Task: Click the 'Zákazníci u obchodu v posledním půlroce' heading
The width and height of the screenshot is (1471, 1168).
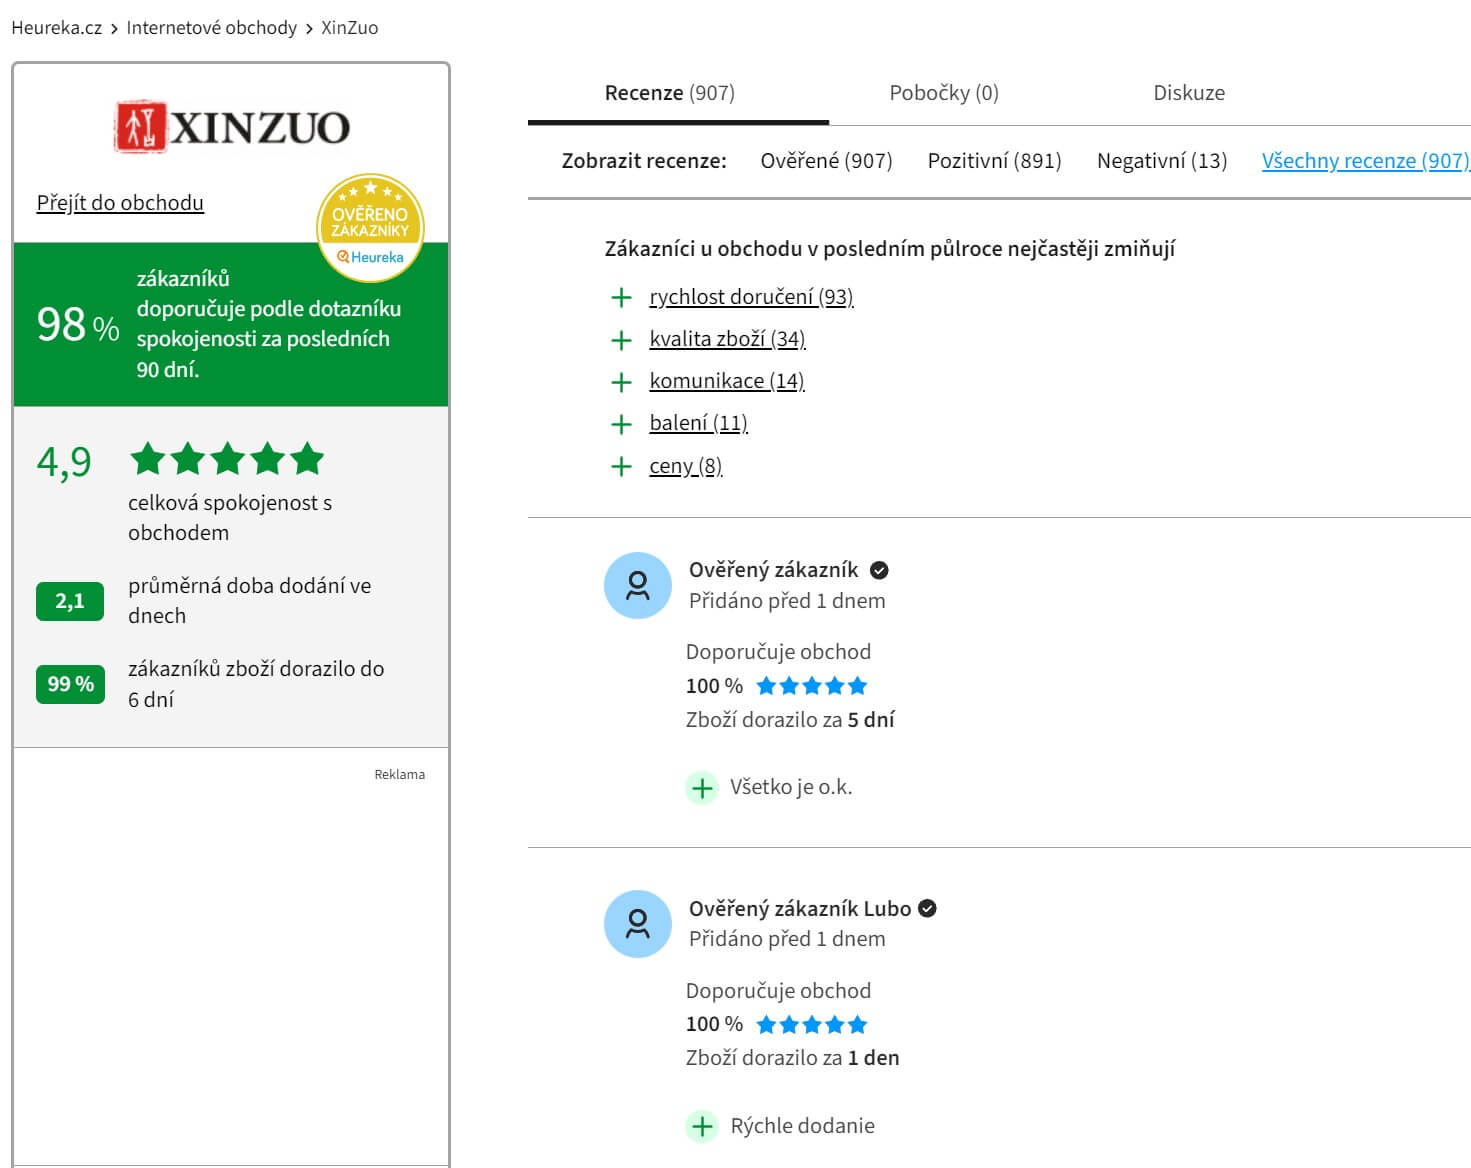Action: (x=890, y=249)
